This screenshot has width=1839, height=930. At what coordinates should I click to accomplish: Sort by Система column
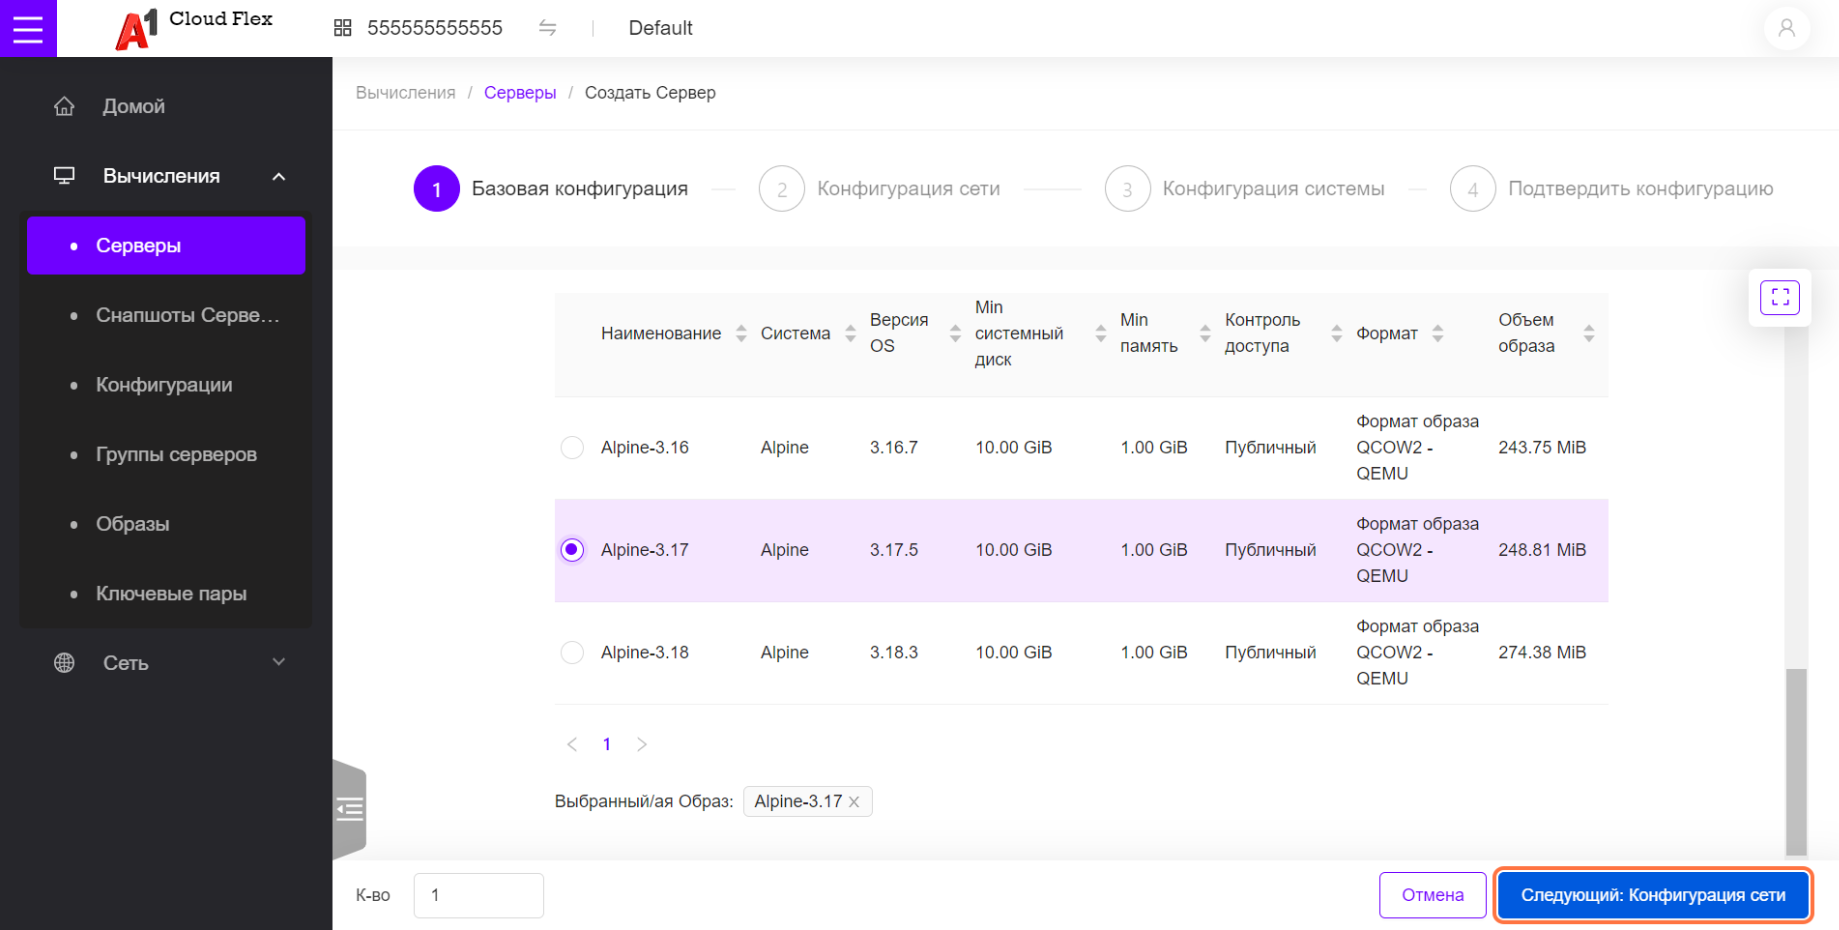[x=850, y=333]
